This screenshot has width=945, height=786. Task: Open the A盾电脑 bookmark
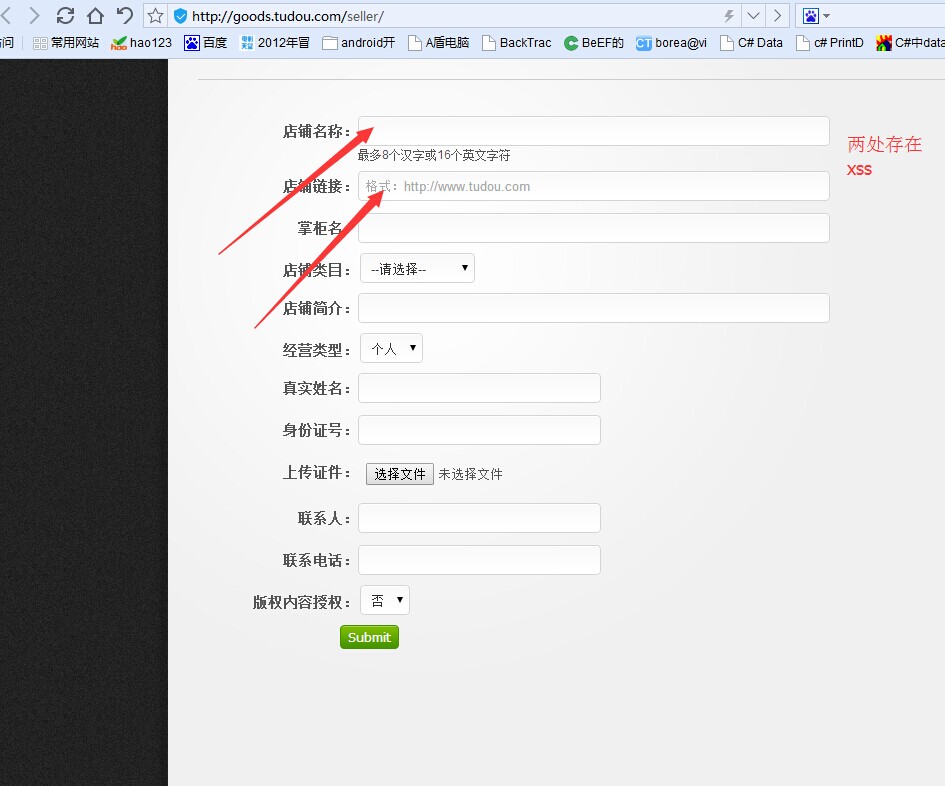point(439,43)
